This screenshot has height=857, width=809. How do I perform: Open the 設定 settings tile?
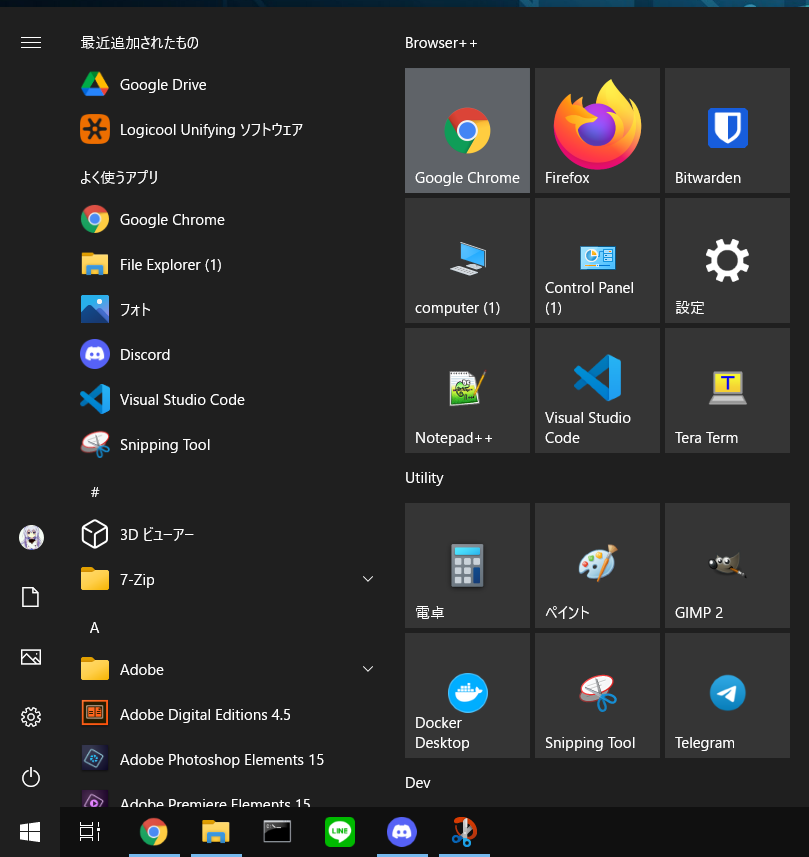727,260
